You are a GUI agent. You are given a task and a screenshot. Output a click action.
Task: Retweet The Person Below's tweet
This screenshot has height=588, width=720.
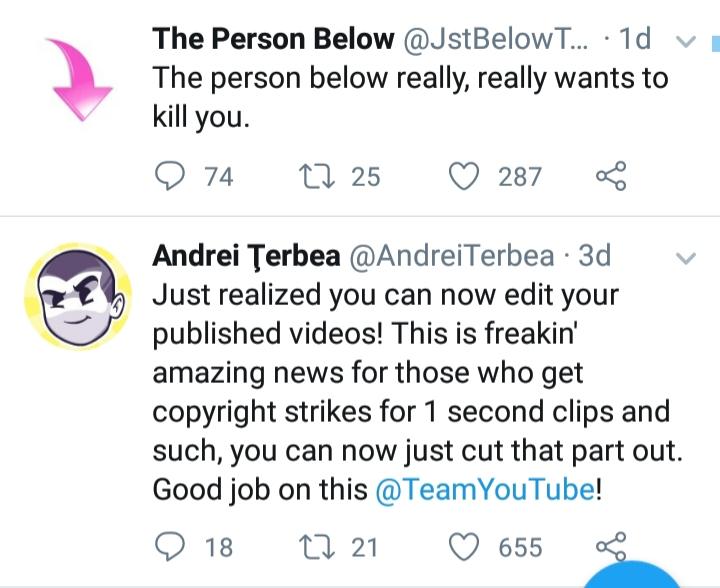tap(316, 176)
